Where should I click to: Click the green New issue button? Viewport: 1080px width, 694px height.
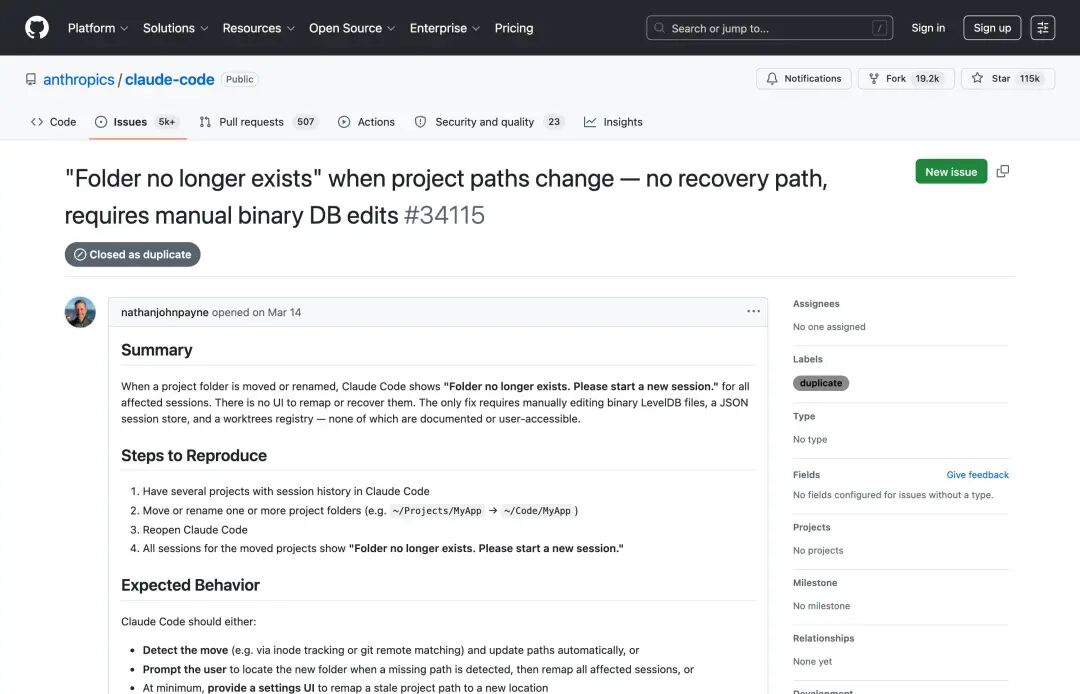(951, 171)
